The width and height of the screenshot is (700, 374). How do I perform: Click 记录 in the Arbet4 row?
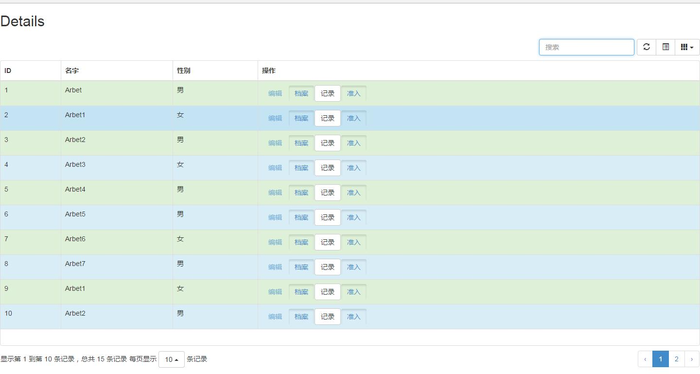coord(328,192)
